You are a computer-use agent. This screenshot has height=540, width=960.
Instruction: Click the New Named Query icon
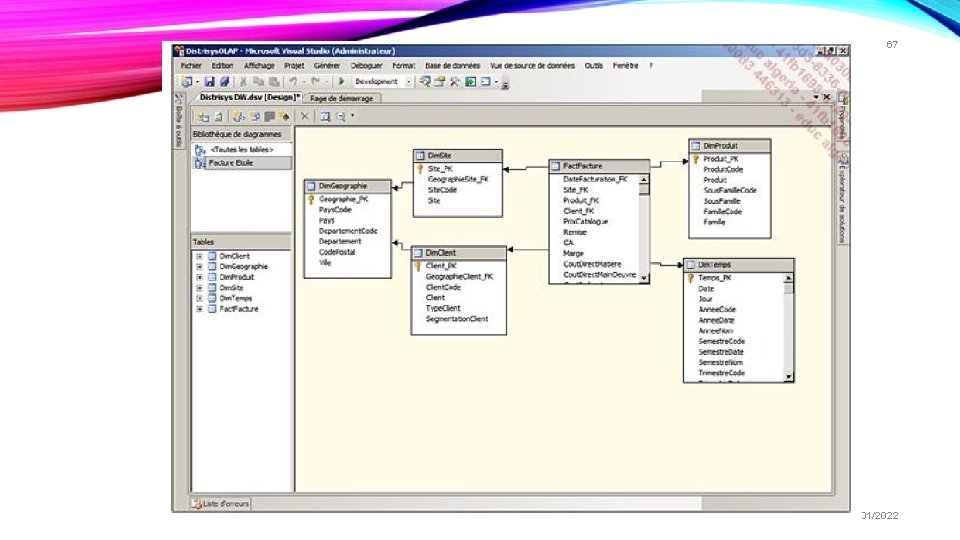pos(254,116)
